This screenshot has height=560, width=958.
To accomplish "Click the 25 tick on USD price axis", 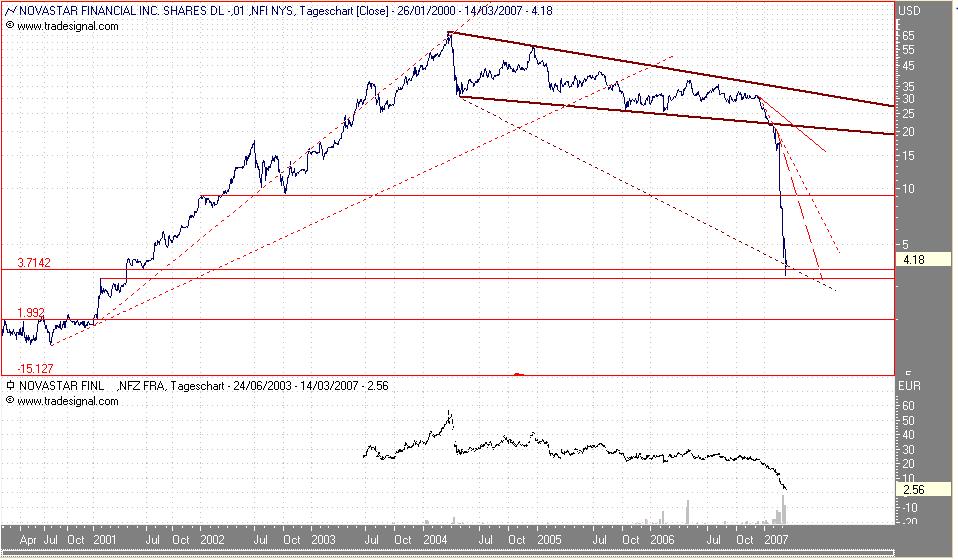I will click(908, 114).
